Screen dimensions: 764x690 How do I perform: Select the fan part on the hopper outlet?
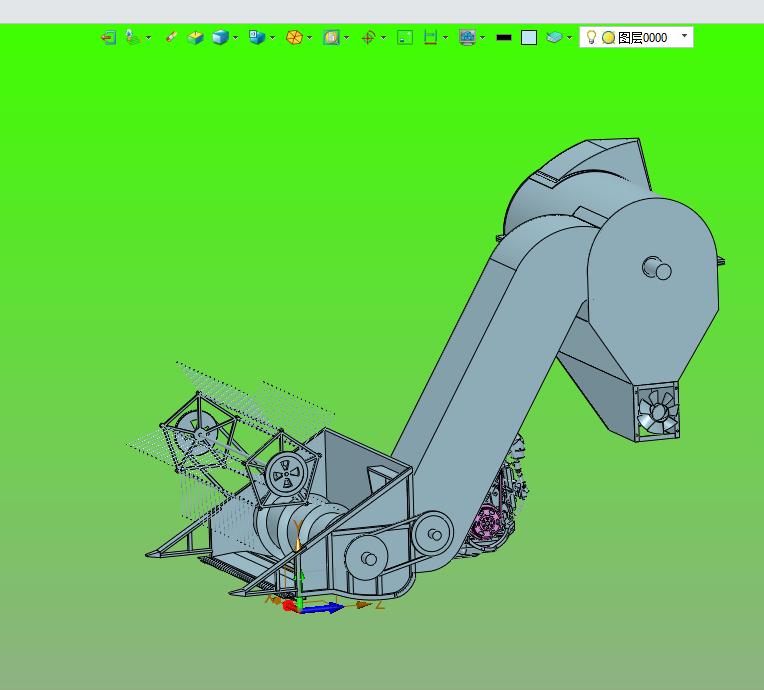(657, 413)
